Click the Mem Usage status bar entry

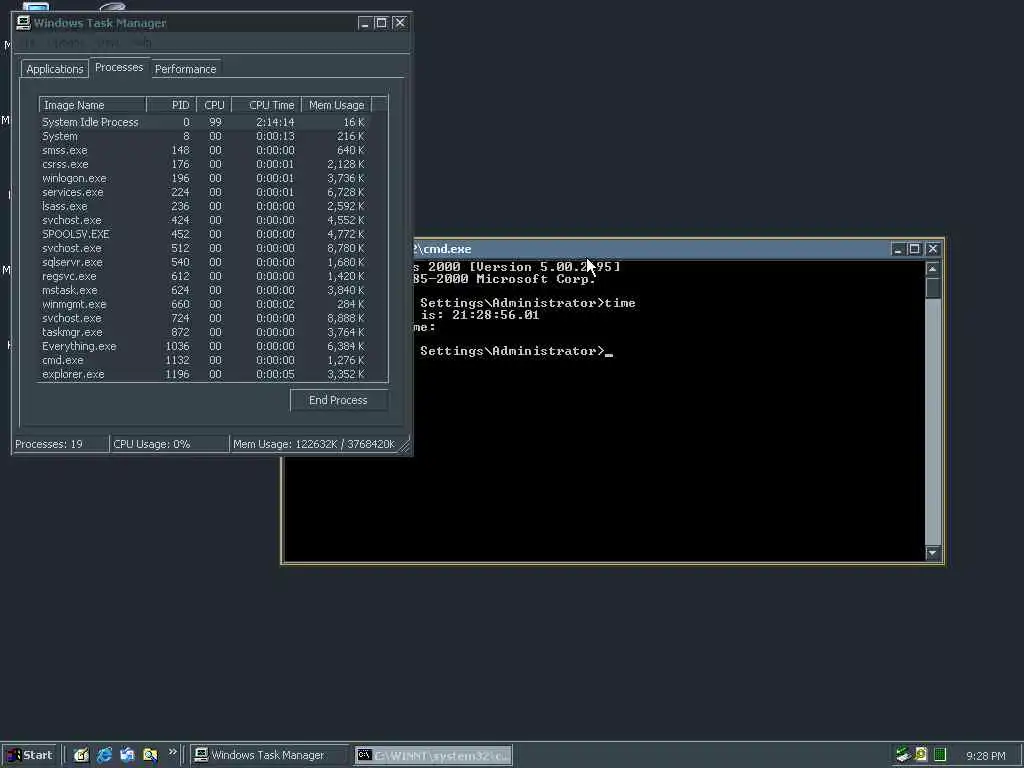coord(314,444)
